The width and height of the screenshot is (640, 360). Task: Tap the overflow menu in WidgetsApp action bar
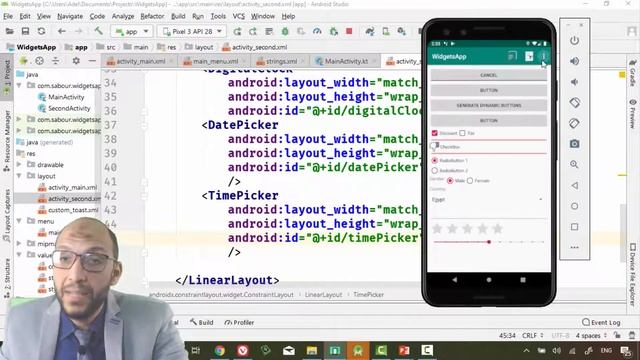544,56
